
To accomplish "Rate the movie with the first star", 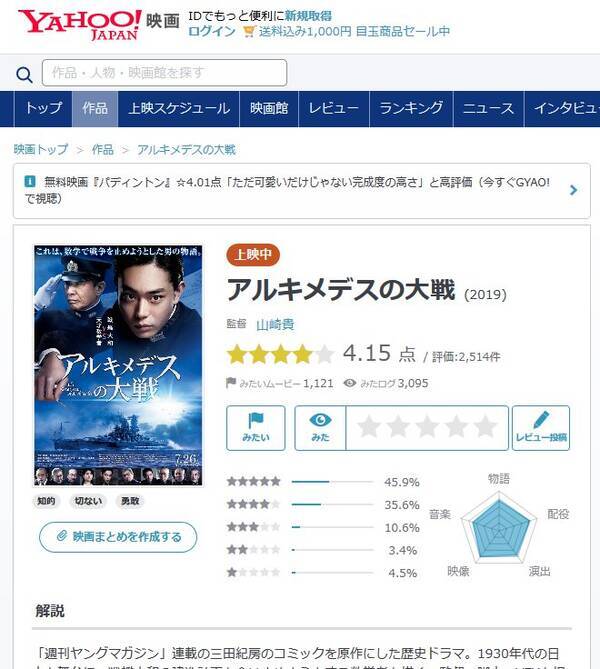I will [x=369, y=427].
